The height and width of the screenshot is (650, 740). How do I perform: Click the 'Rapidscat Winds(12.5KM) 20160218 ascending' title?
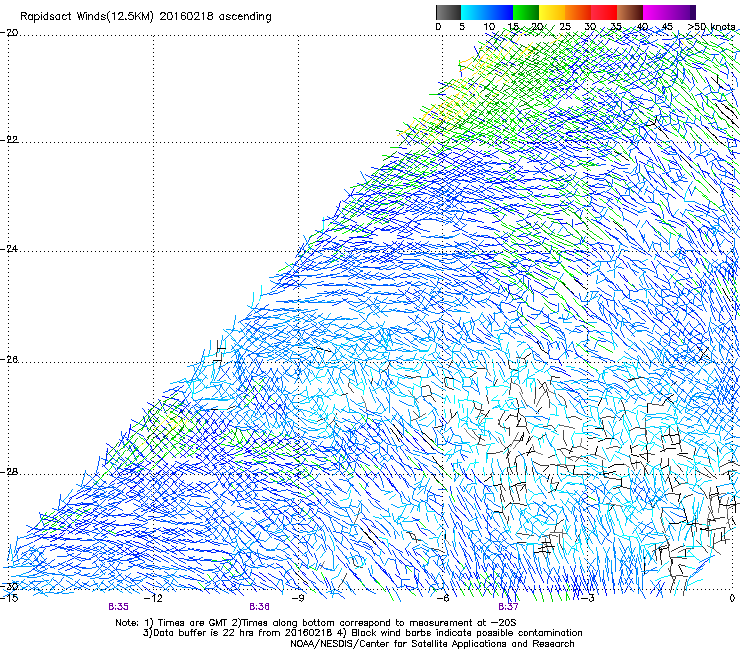(146, 17)
